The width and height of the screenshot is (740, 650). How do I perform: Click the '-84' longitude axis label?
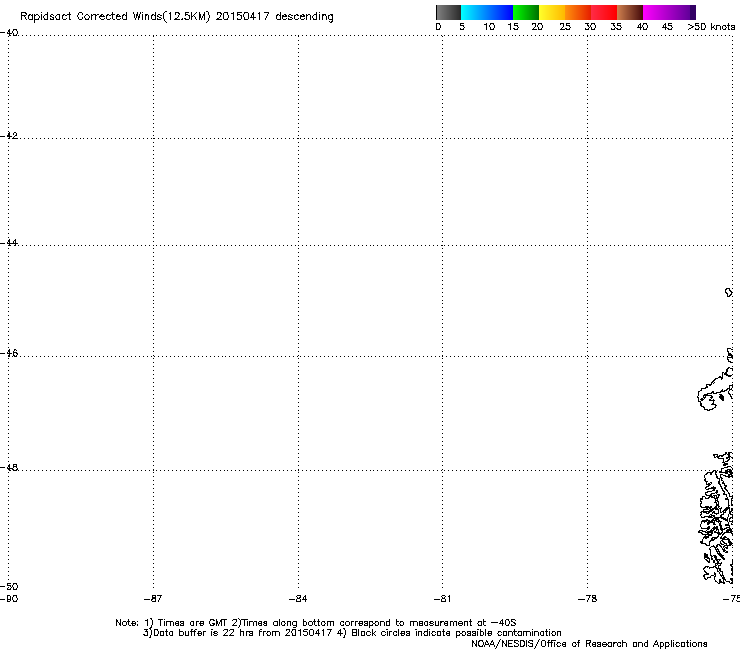pos(298,599)
